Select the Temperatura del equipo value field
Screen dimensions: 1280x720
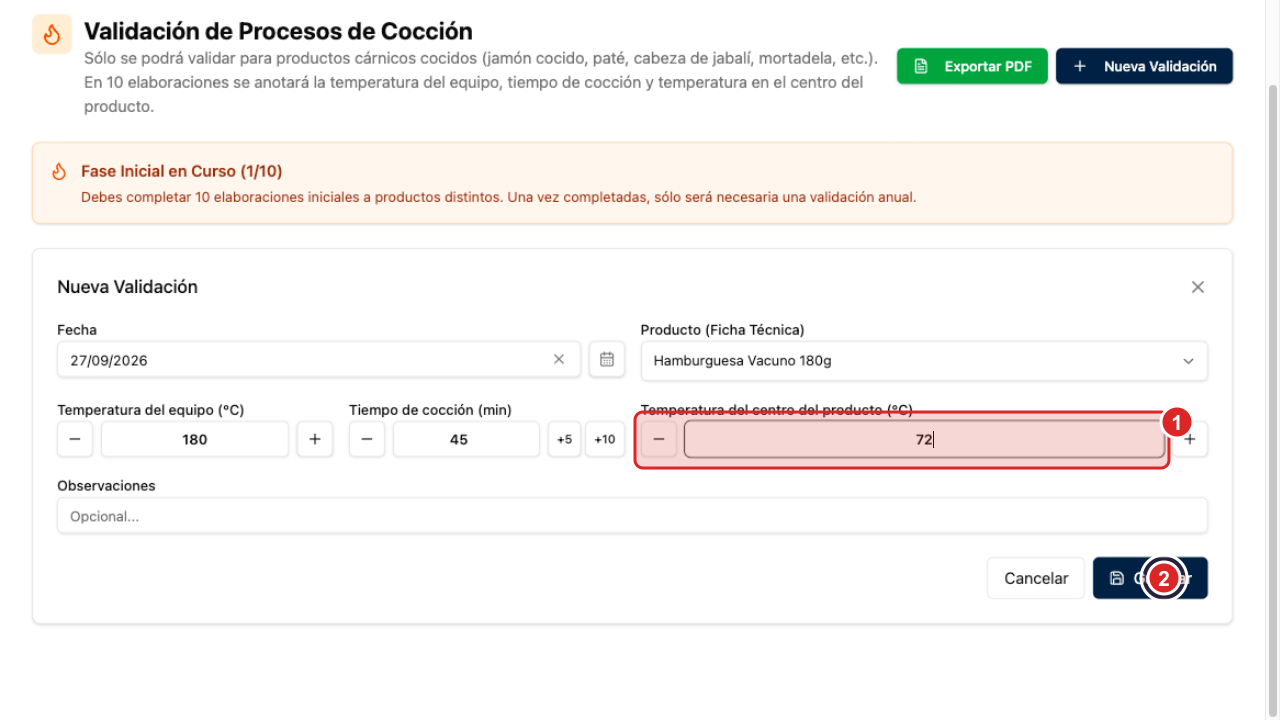click(x=195, y=439)
